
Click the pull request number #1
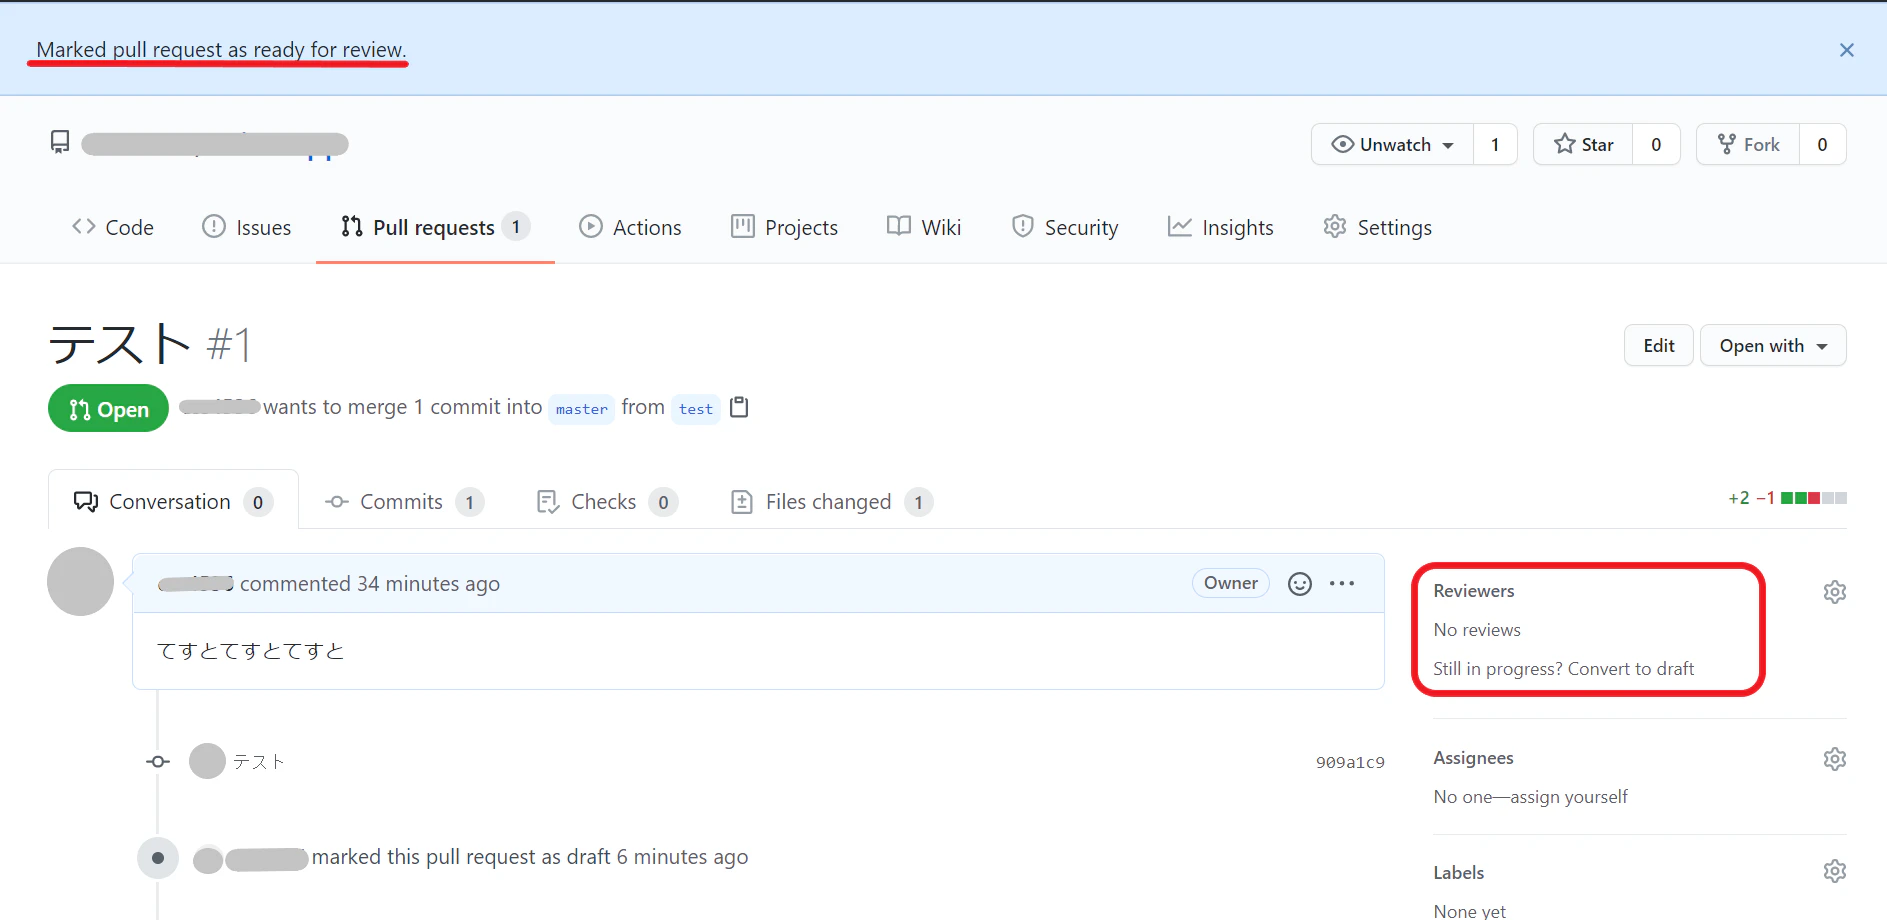pos(229,345)
